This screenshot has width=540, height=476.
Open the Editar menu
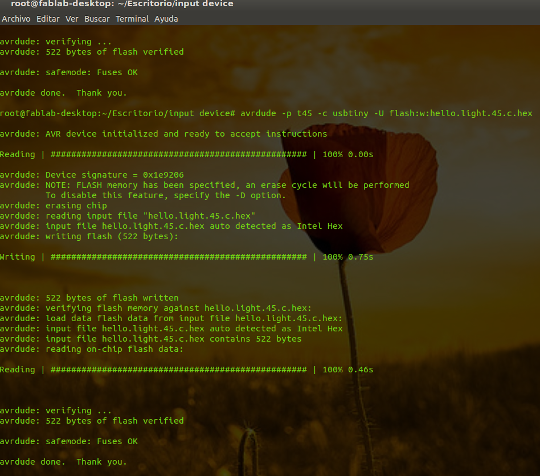point(48,19)
